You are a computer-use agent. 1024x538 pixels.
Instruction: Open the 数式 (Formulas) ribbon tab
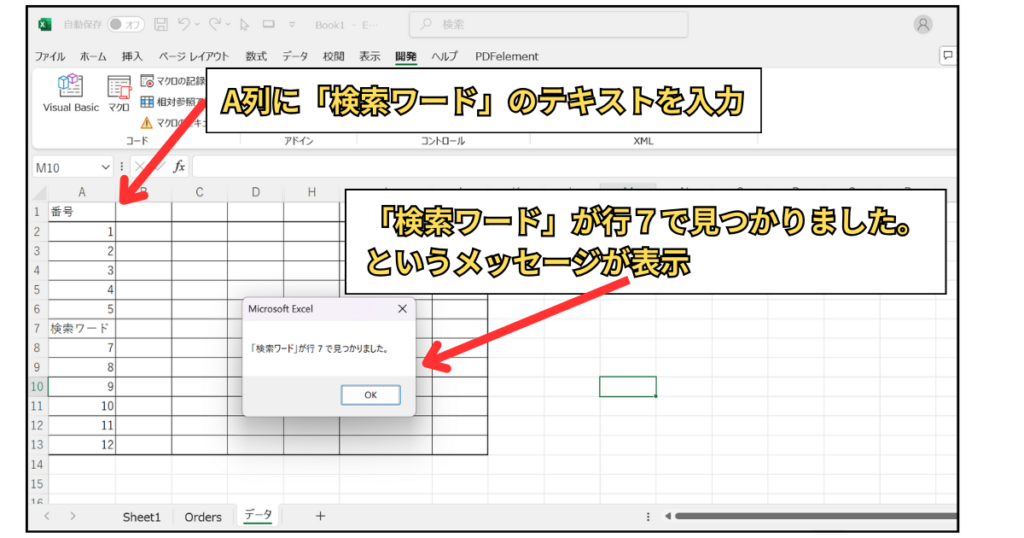point(256,56)
